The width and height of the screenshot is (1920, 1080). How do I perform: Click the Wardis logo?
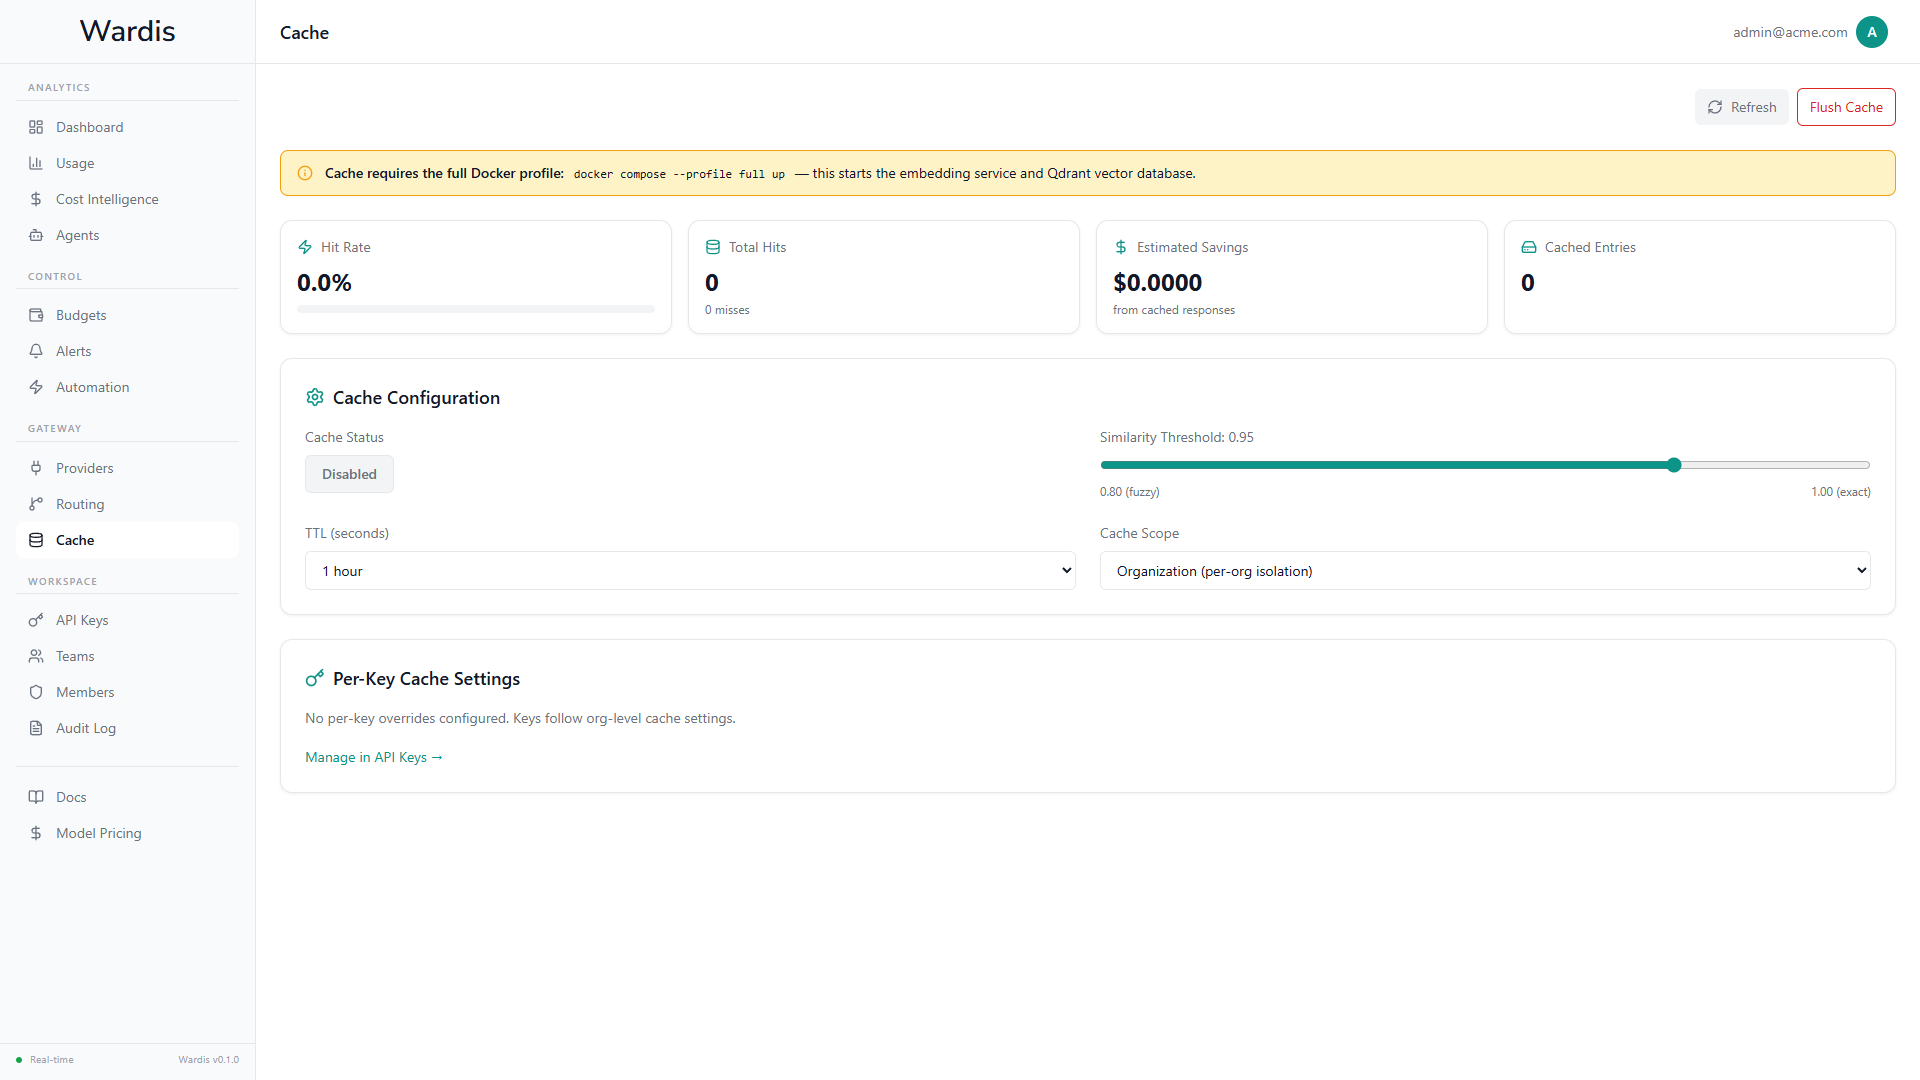(127, 31)
